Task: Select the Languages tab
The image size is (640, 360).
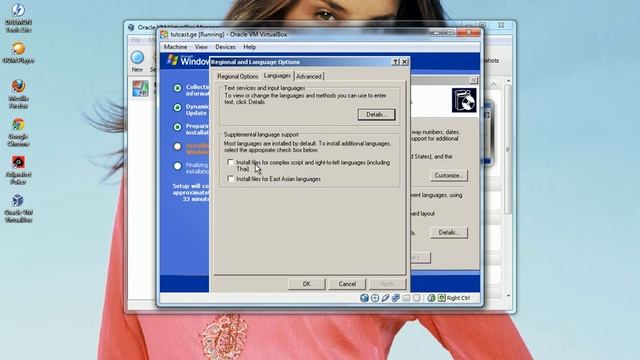Action: 277,76
